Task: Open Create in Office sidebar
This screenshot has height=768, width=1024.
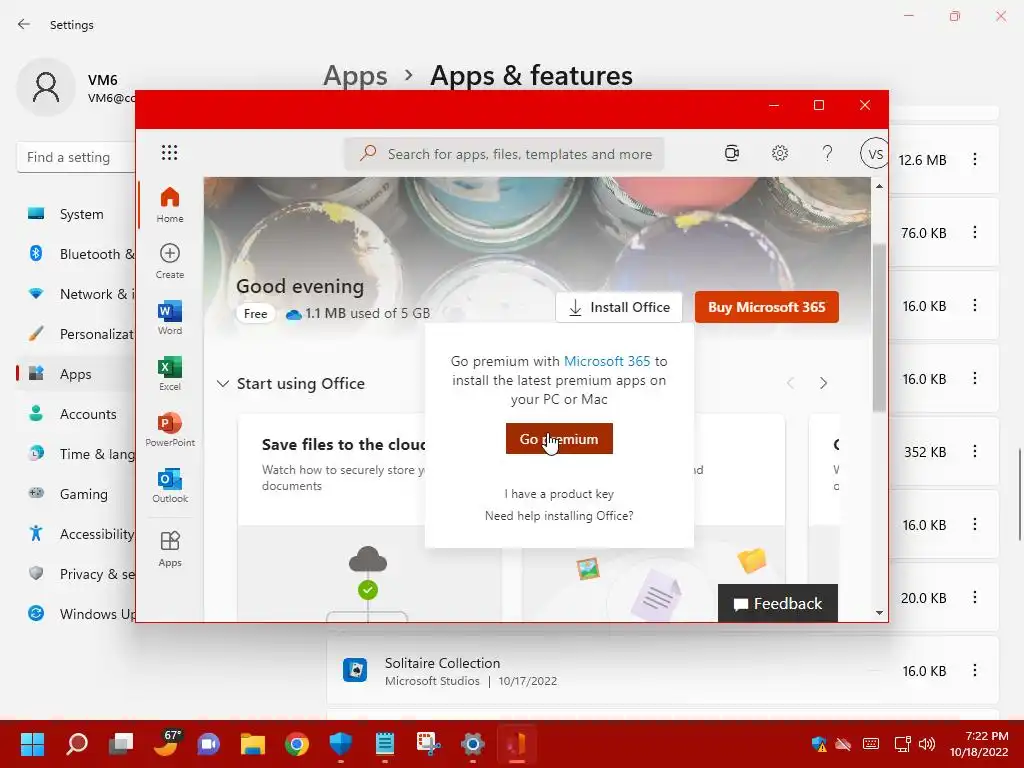Action: (170, 261)
